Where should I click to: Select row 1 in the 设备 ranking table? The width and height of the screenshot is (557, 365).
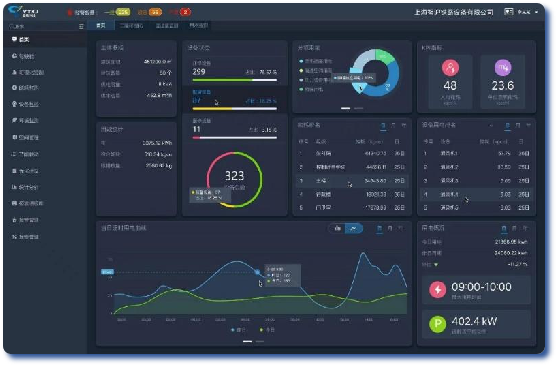pos(476,153)
